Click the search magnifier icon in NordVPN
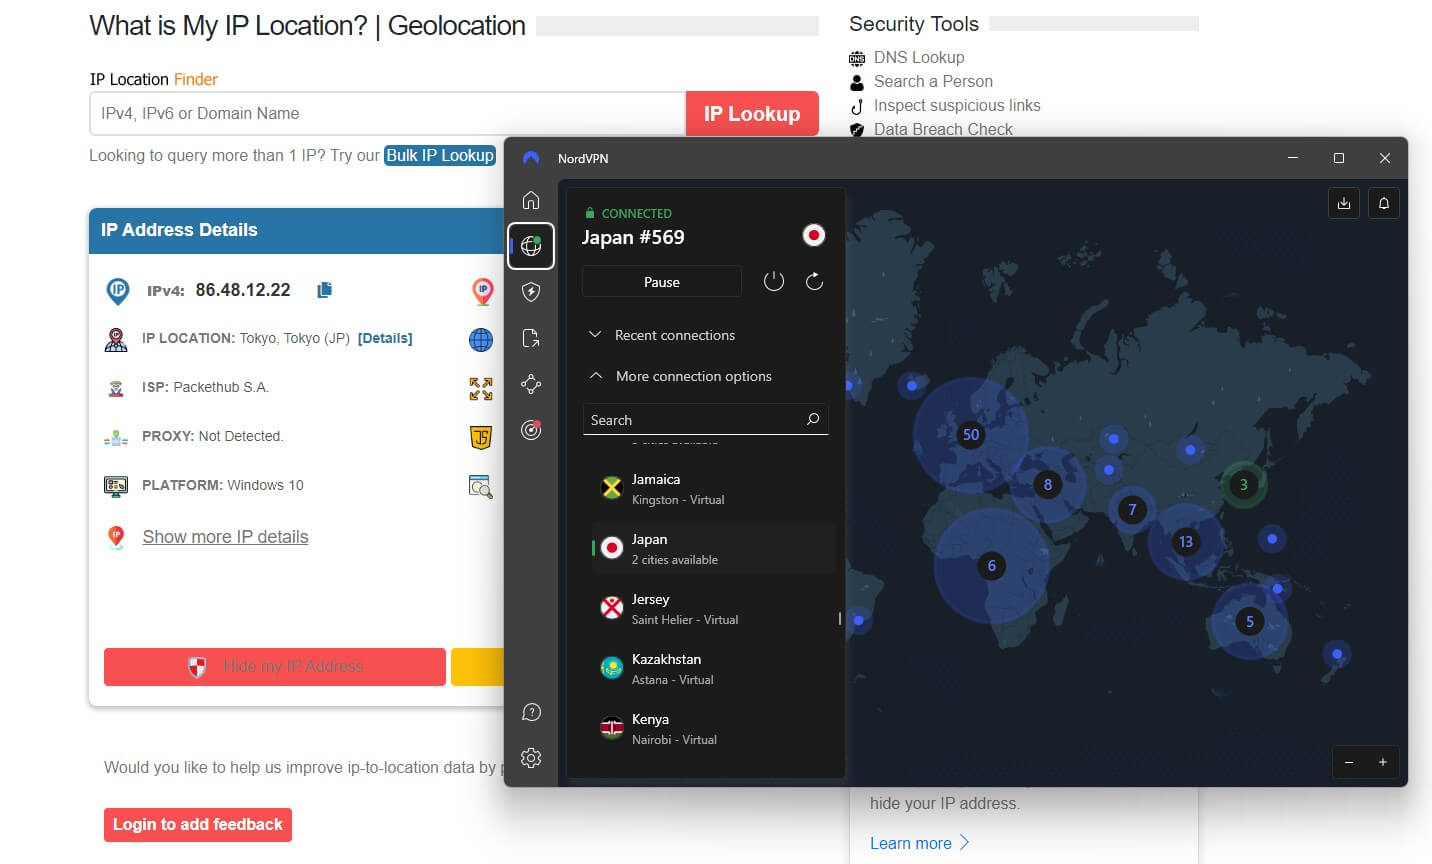This screenshot has height=864, width=1432. pos(813,420)
